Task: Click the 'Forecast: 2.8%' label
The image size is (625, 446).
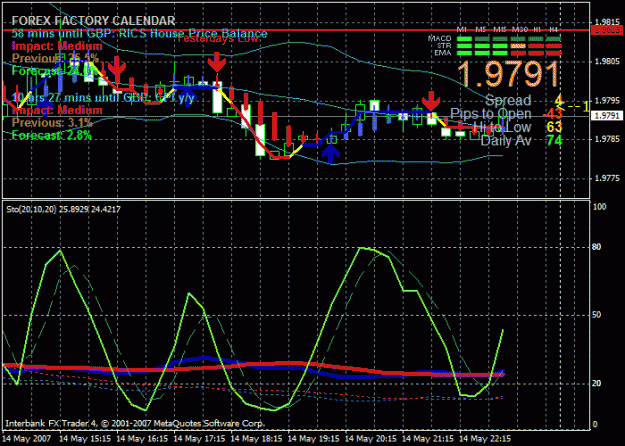Action: tap(51, 135)
